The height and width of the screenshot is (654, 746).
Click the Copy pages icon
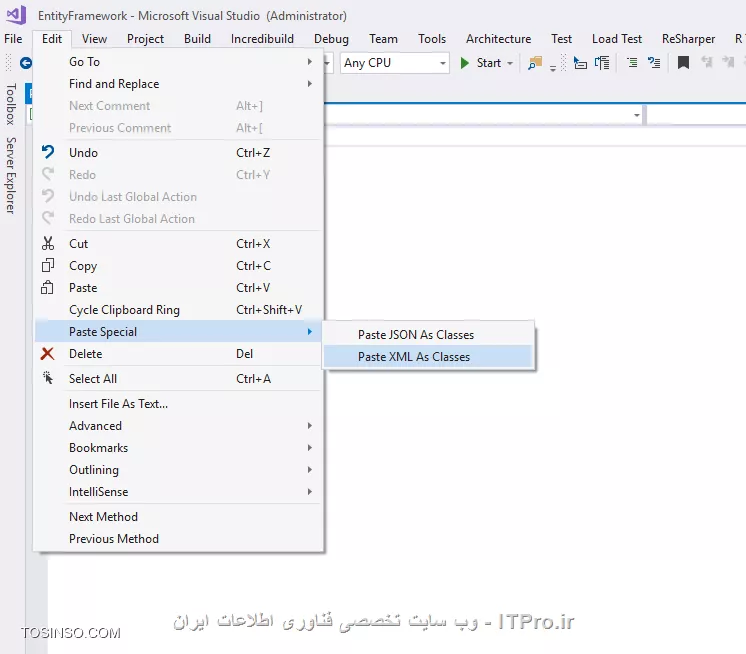48,265
